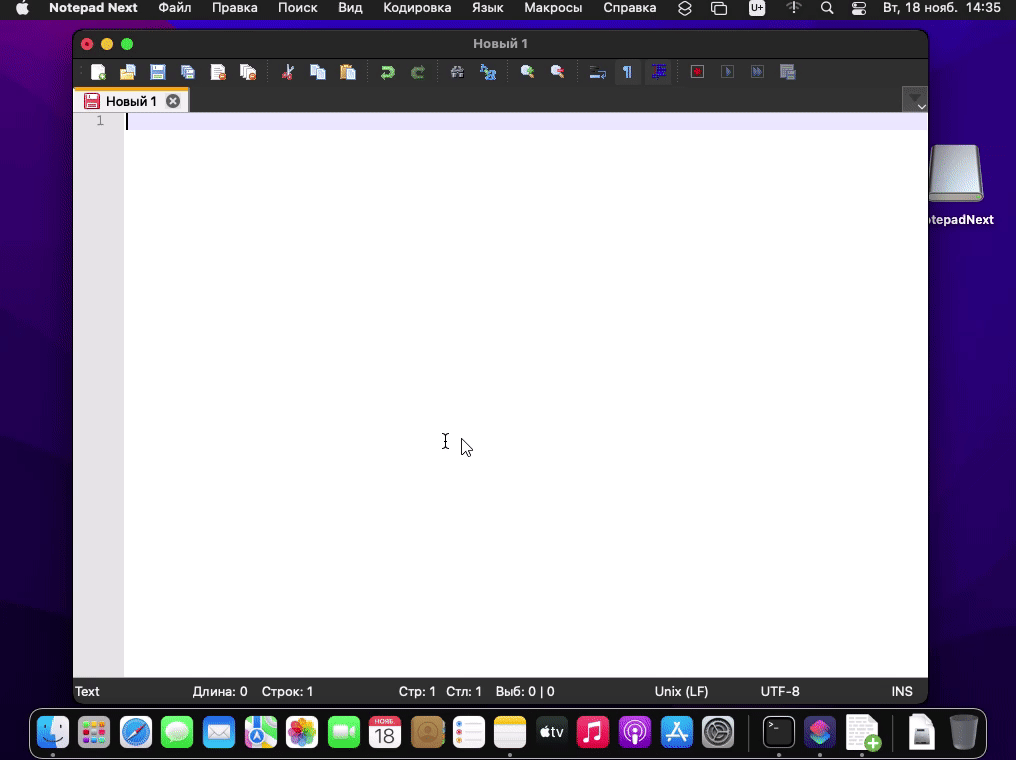1016x760 pixels.
Task: Close the Новый 1 tab
Action: point(173,101)
